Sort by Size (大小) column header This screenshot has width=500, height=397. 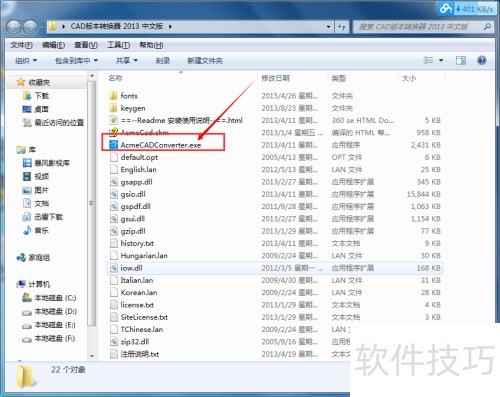[409, 78]
